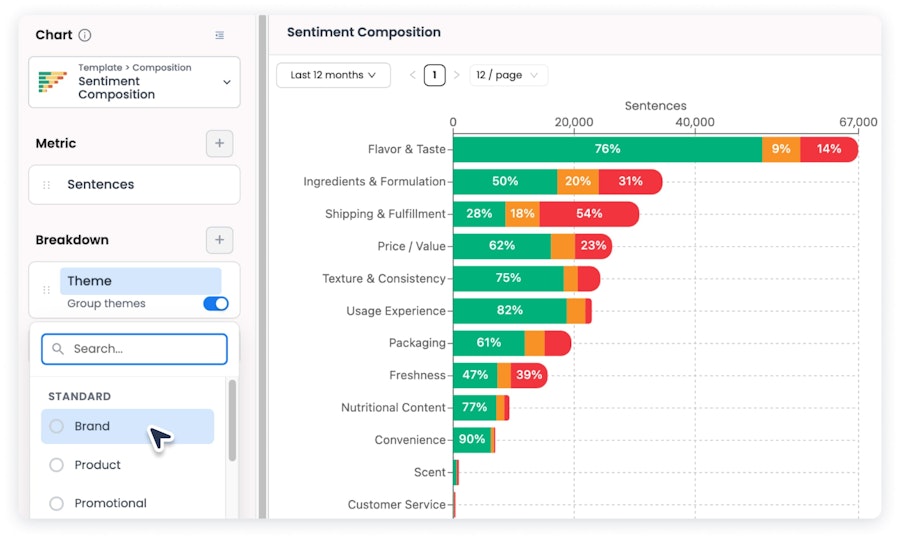Toggle Group themes switch off
This screenshot has width=900, height=540.
[x=216, y=304]
